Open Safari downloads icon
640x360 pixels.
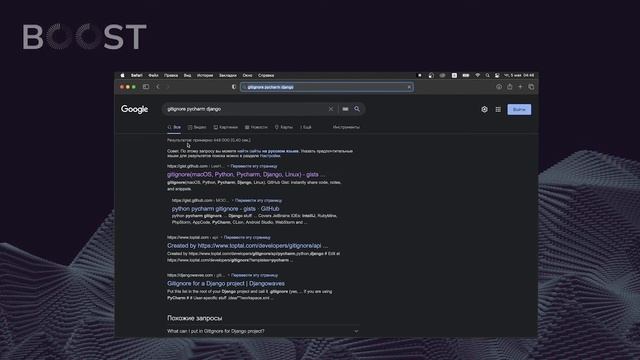pos(499,87)
